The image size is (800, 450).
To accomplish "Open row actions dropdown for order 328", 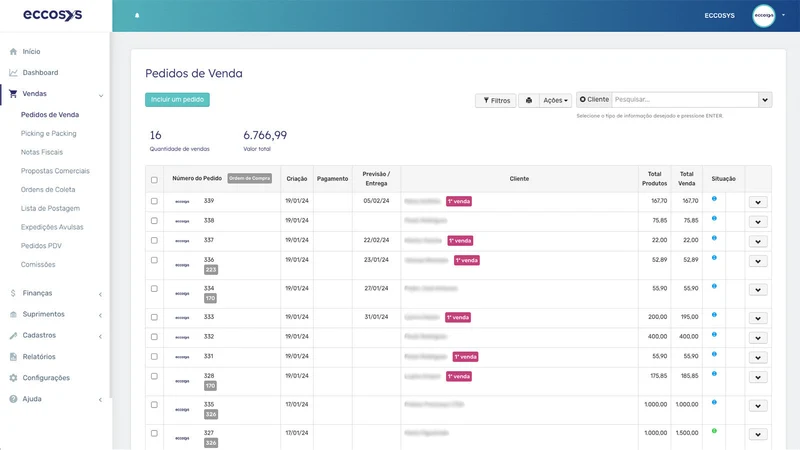I will pos(758,377).
